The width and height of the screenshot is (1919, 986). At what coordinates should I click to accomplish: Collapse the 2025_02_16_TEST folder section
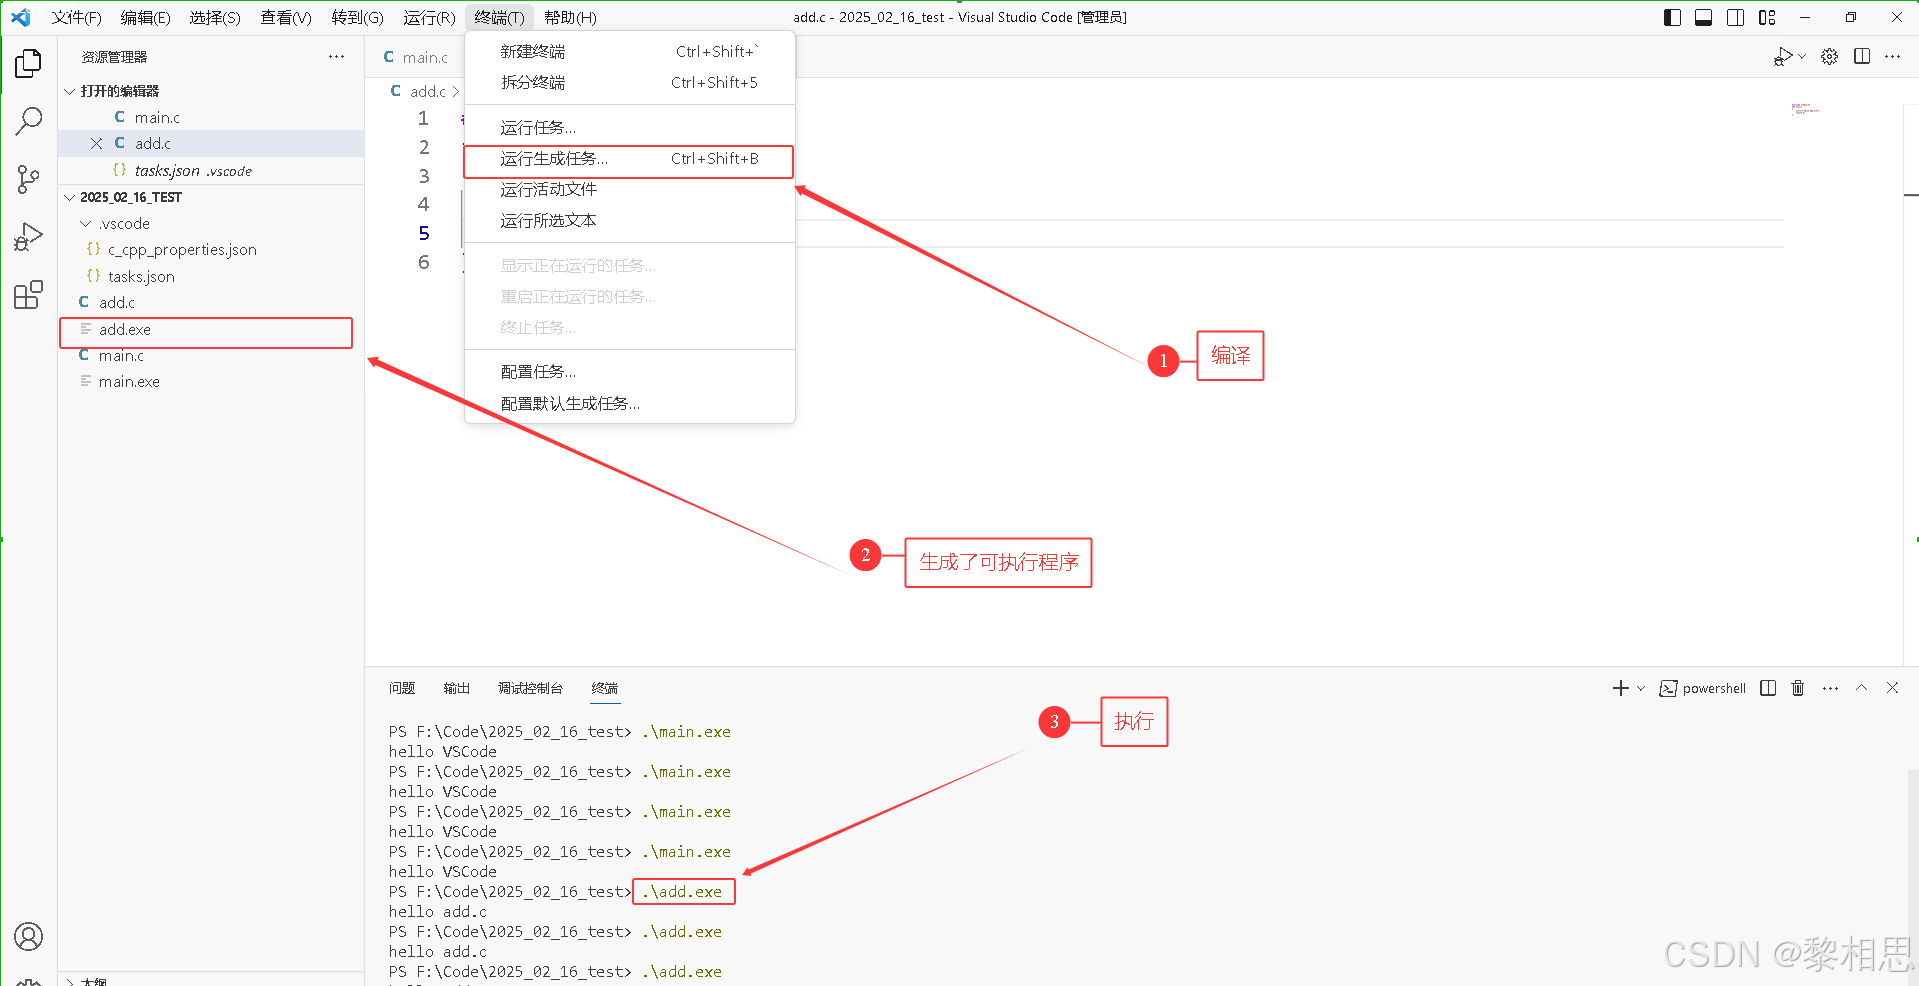point(70,197)
